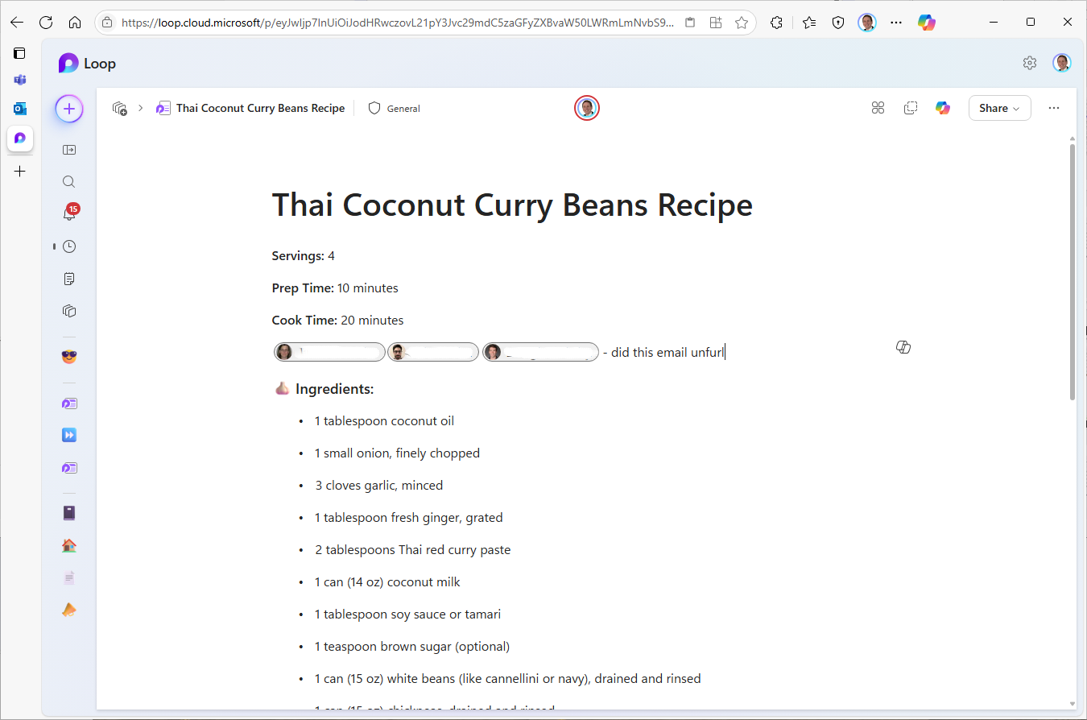Click the Cook Time: 20 minutes line
Viewport: 1087px width, 720px height.
coord(338,320)
